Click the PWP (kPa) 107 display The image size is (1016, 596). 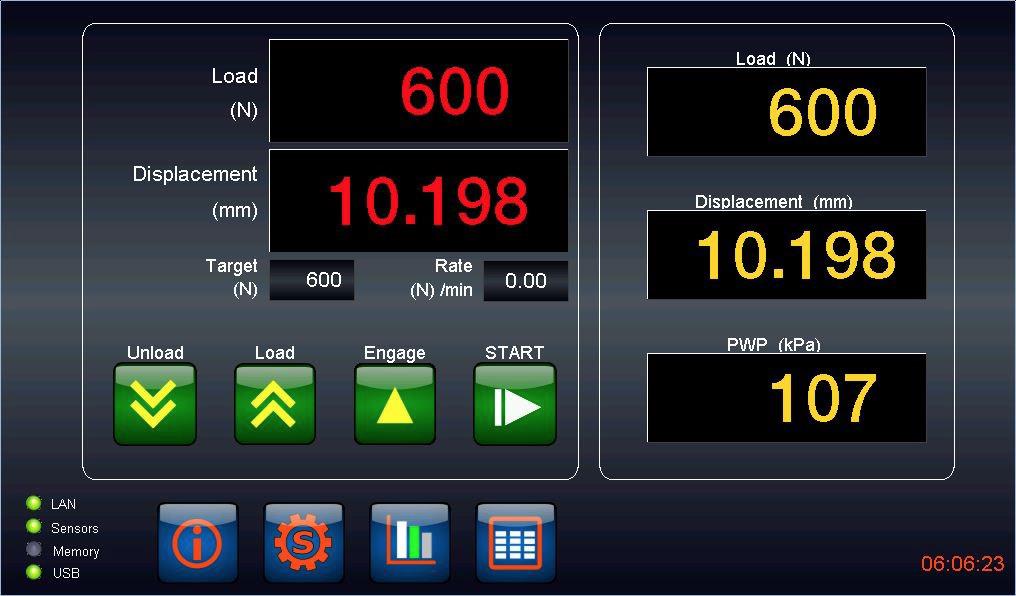click(786, 398)
